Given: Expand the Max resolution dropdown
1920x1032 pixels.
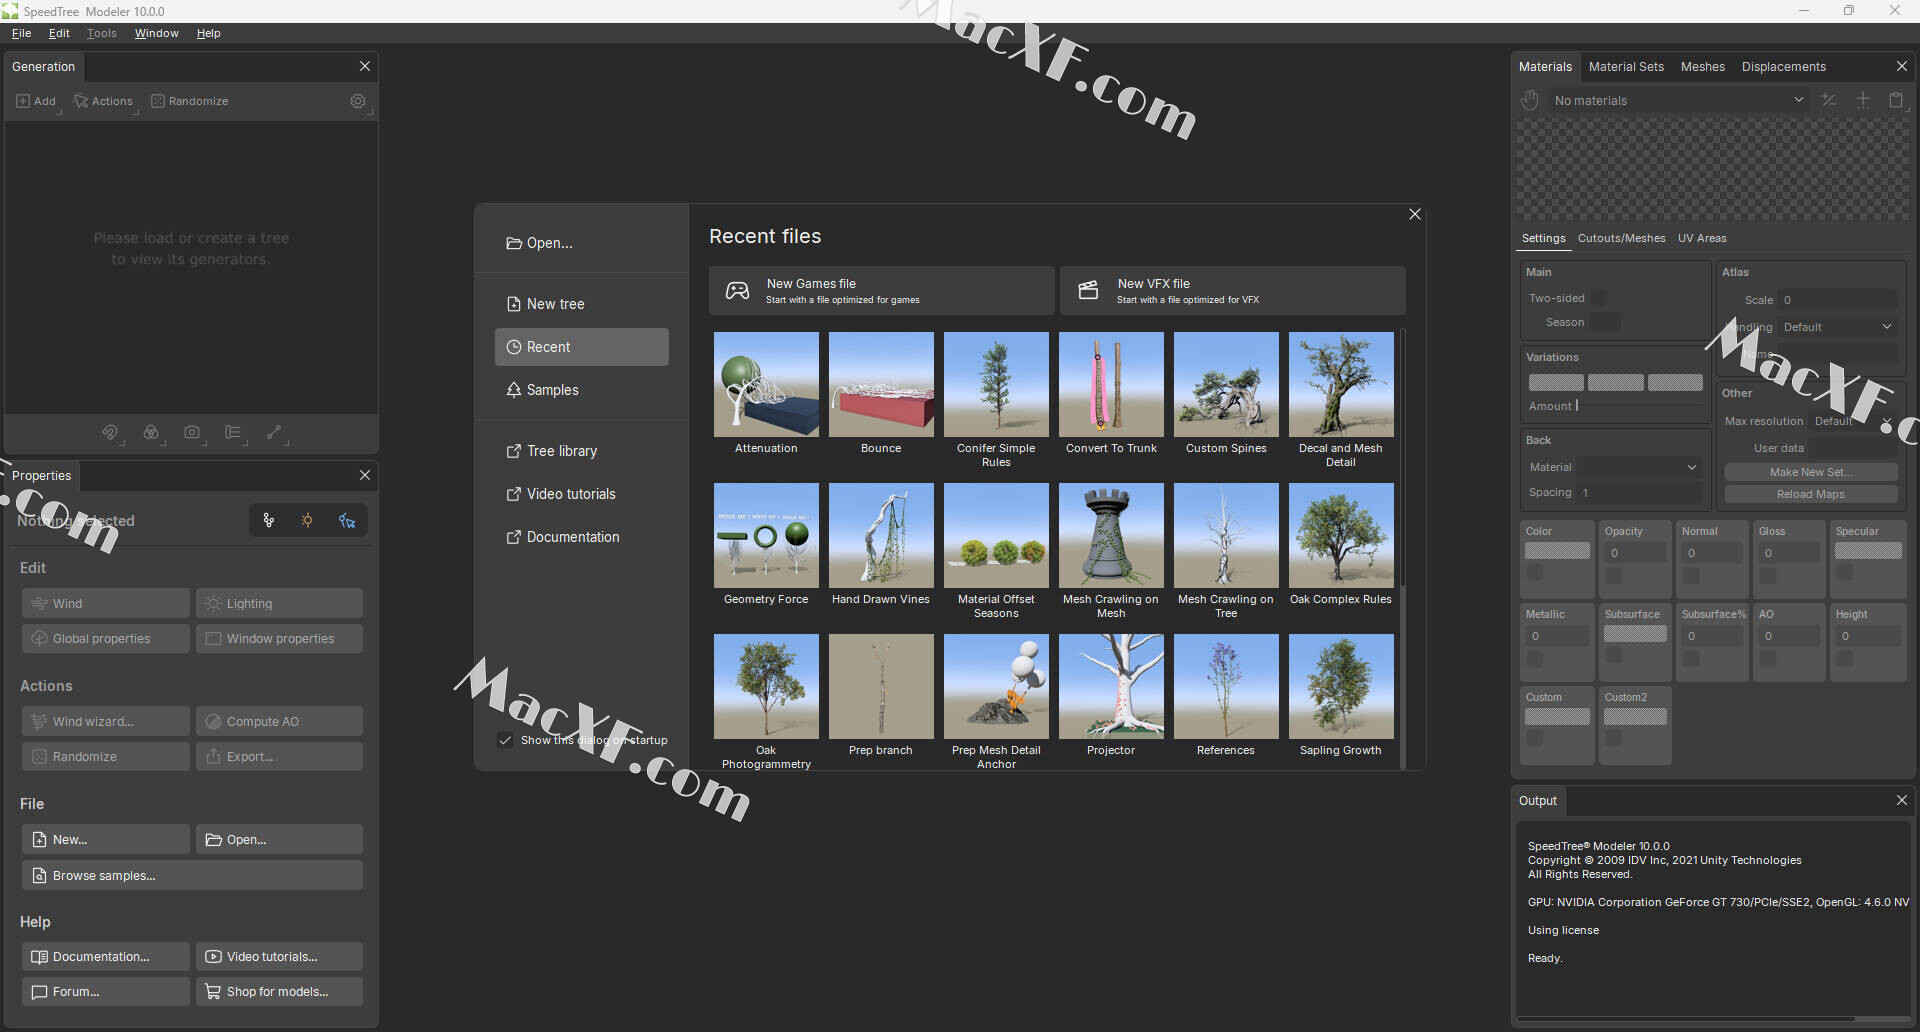Looking at the screenshot, I should pos(1853,421).
